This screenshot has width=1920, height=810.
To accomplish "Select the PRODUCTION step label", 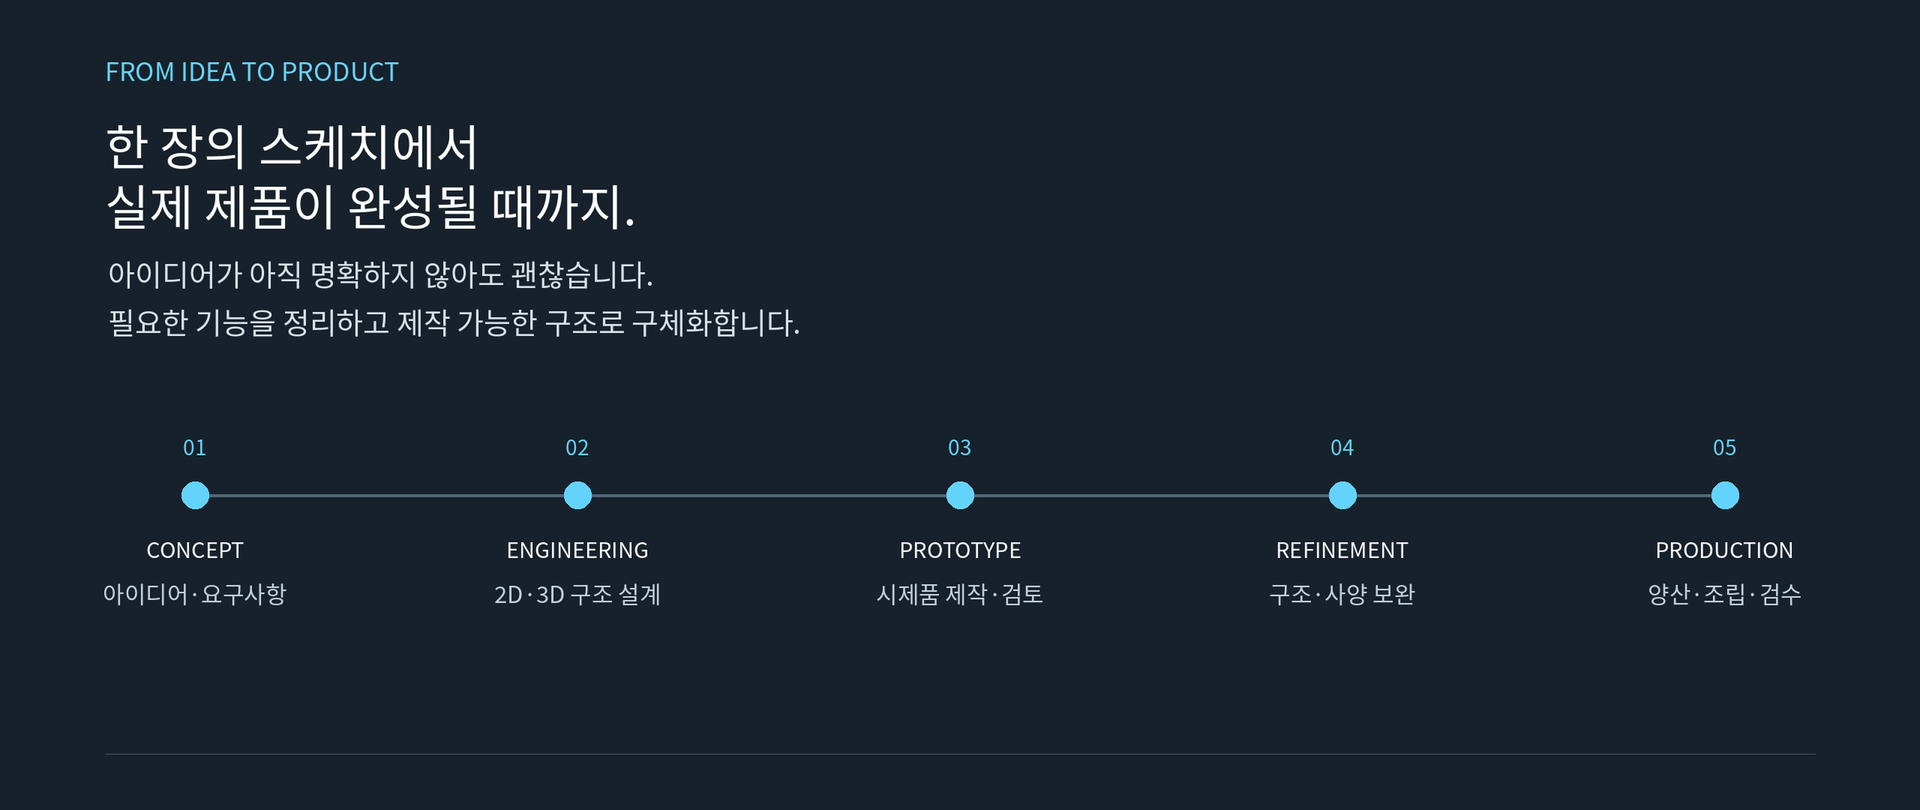I will click(1725, 550).
